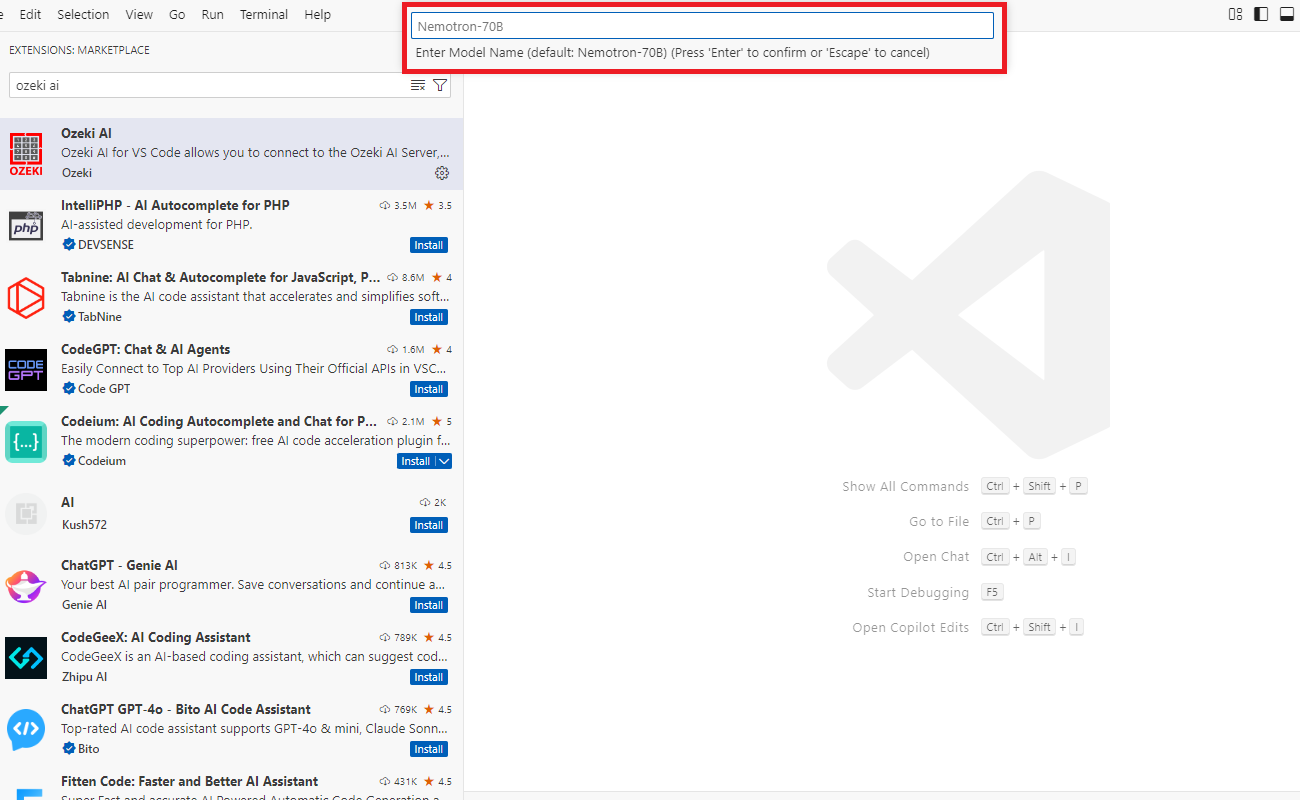Click Zhipu AI publisher name
This screenshot has width=1300, height=800.
(x=84, y=677)
